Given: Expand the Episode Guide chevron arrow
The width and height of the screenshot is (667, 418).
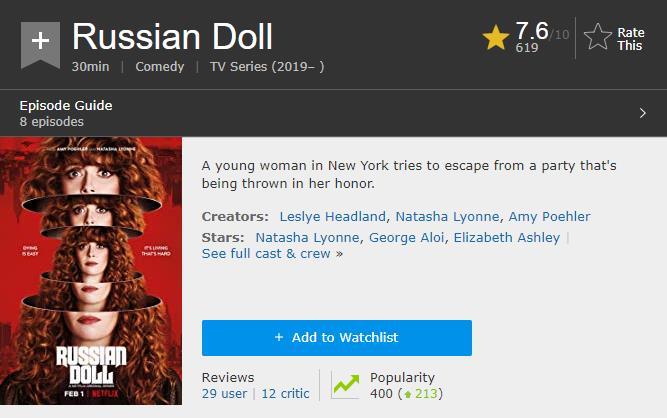Looking at the screenshot, I should 642,113.
